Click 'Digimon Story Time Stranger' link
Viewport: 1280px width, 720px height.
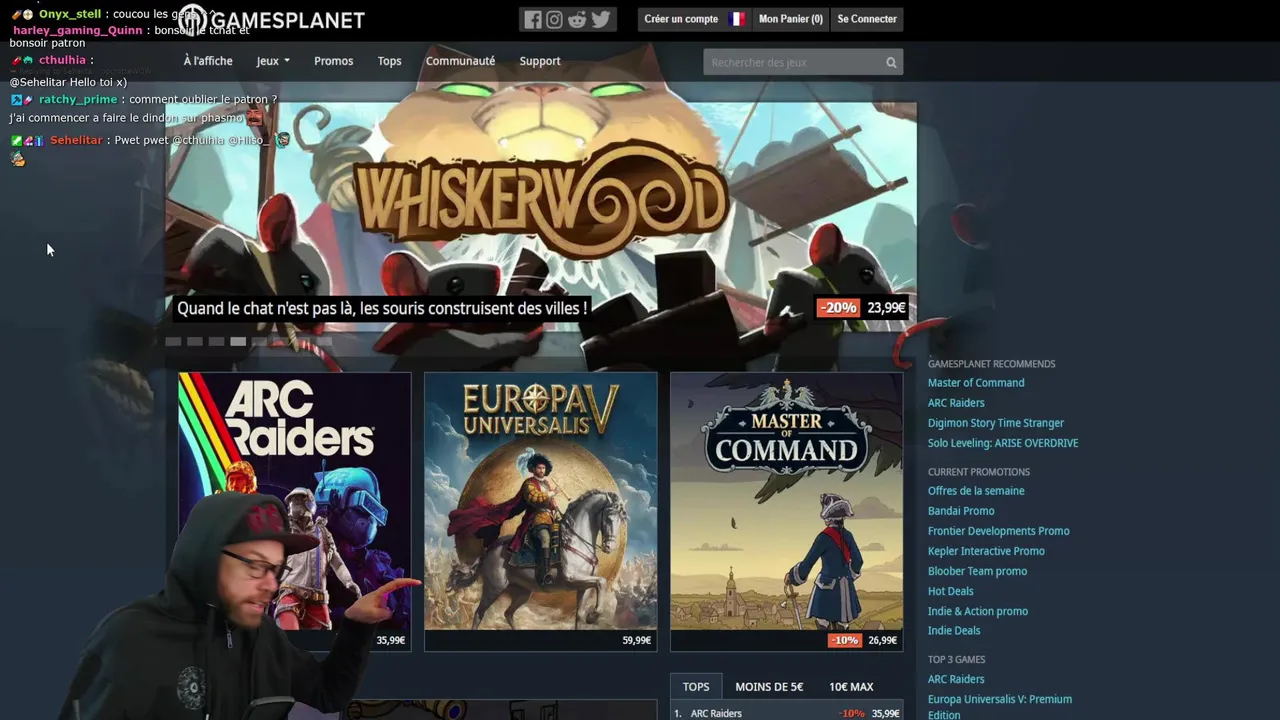996,423
